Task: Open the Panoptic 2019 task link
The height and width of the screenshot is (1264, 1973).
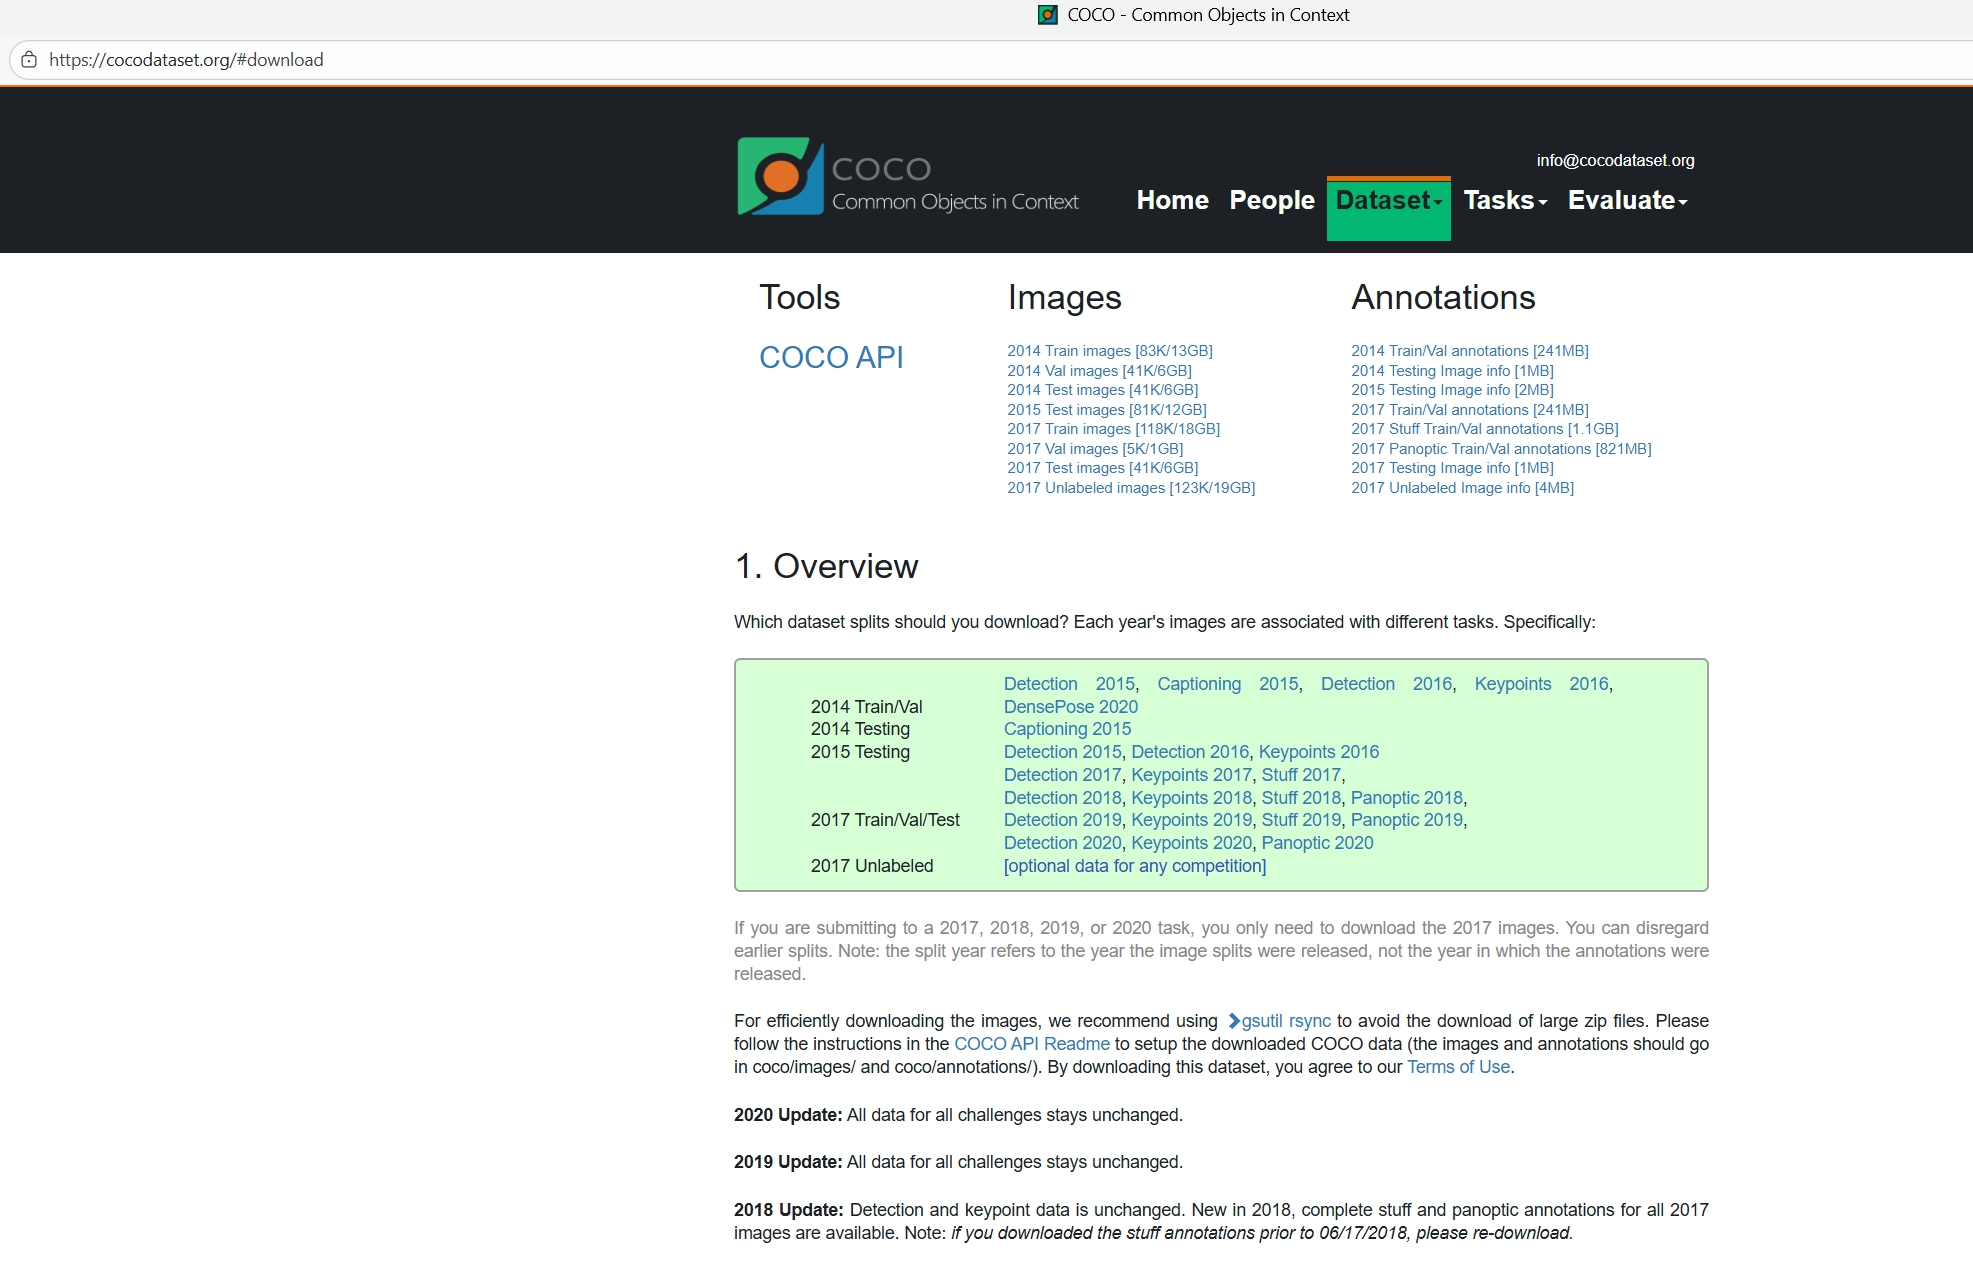Action: 1406,820
